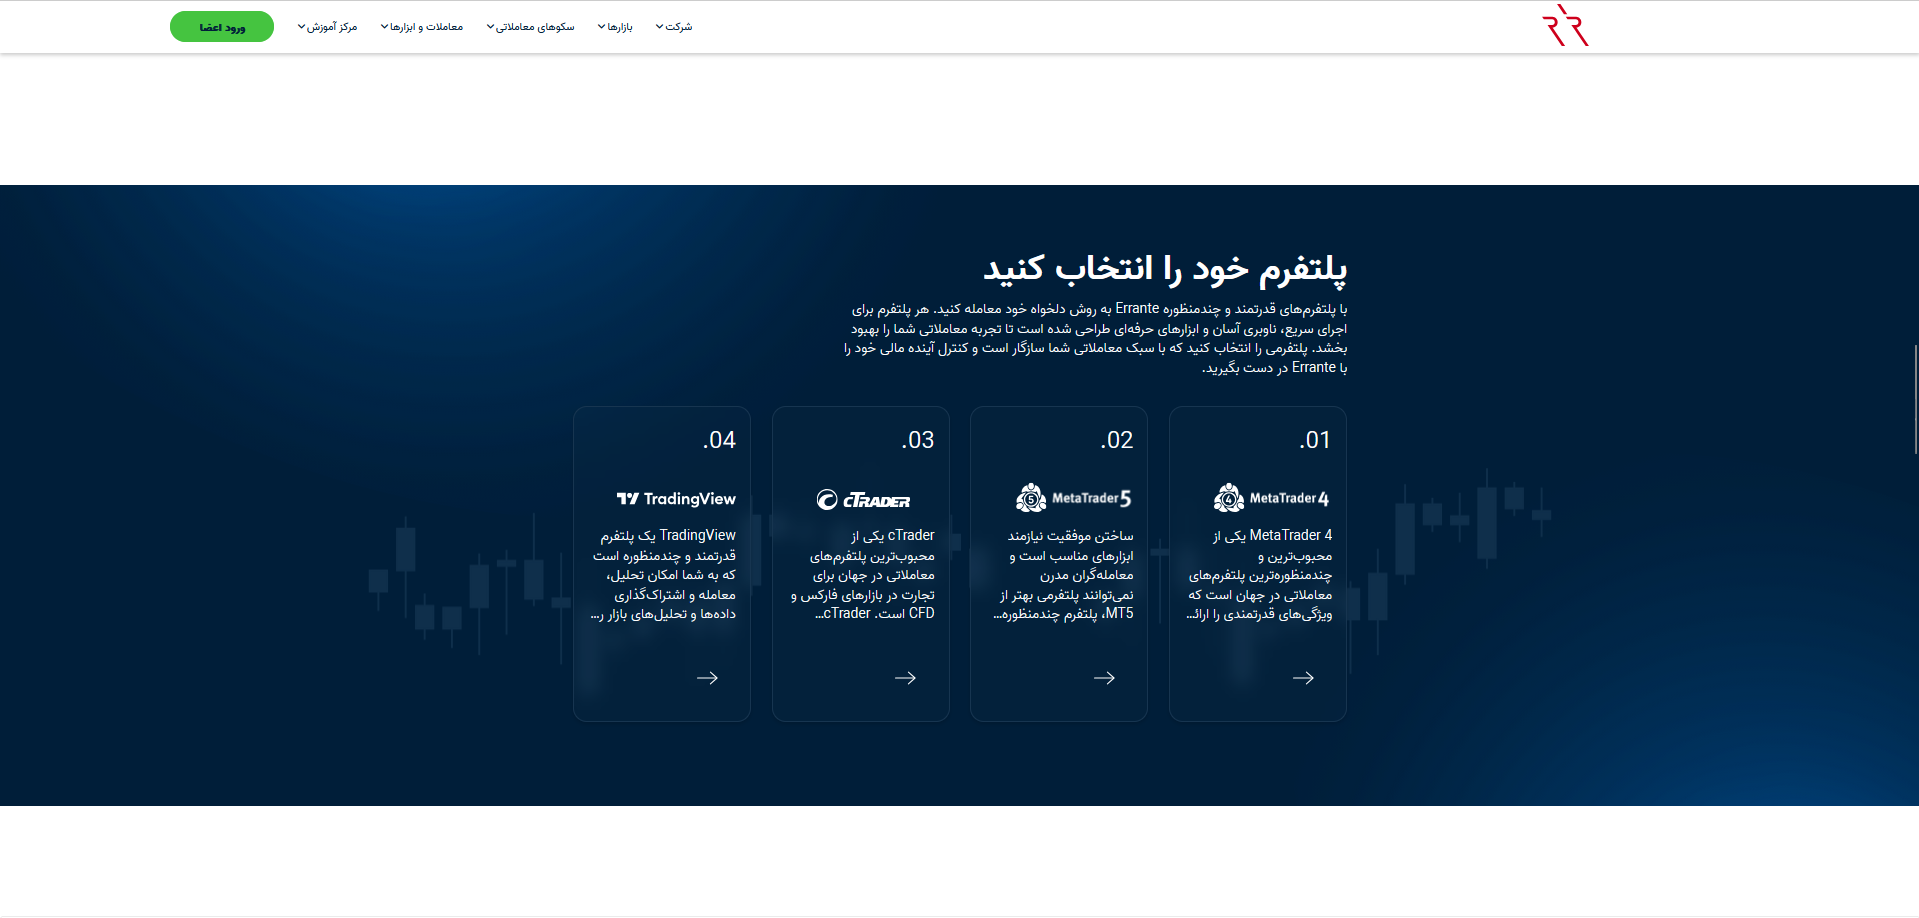Expand the بازارها menu
Image resolution: width=1919 pixels, height=918 pixels.
click(x=615, y=27)
